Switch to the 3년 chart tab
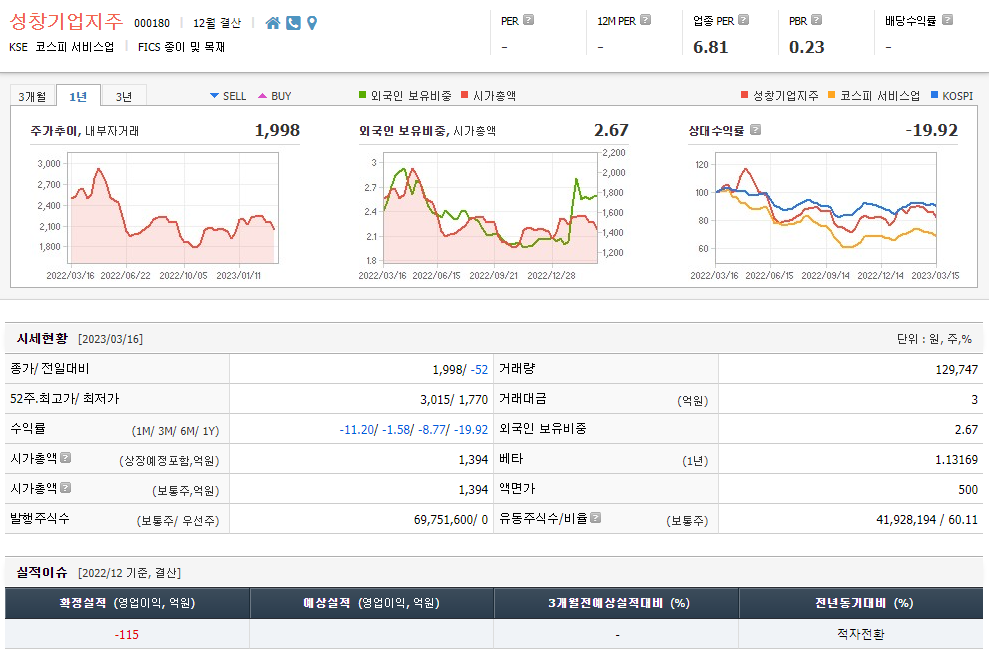 point(124,96)
